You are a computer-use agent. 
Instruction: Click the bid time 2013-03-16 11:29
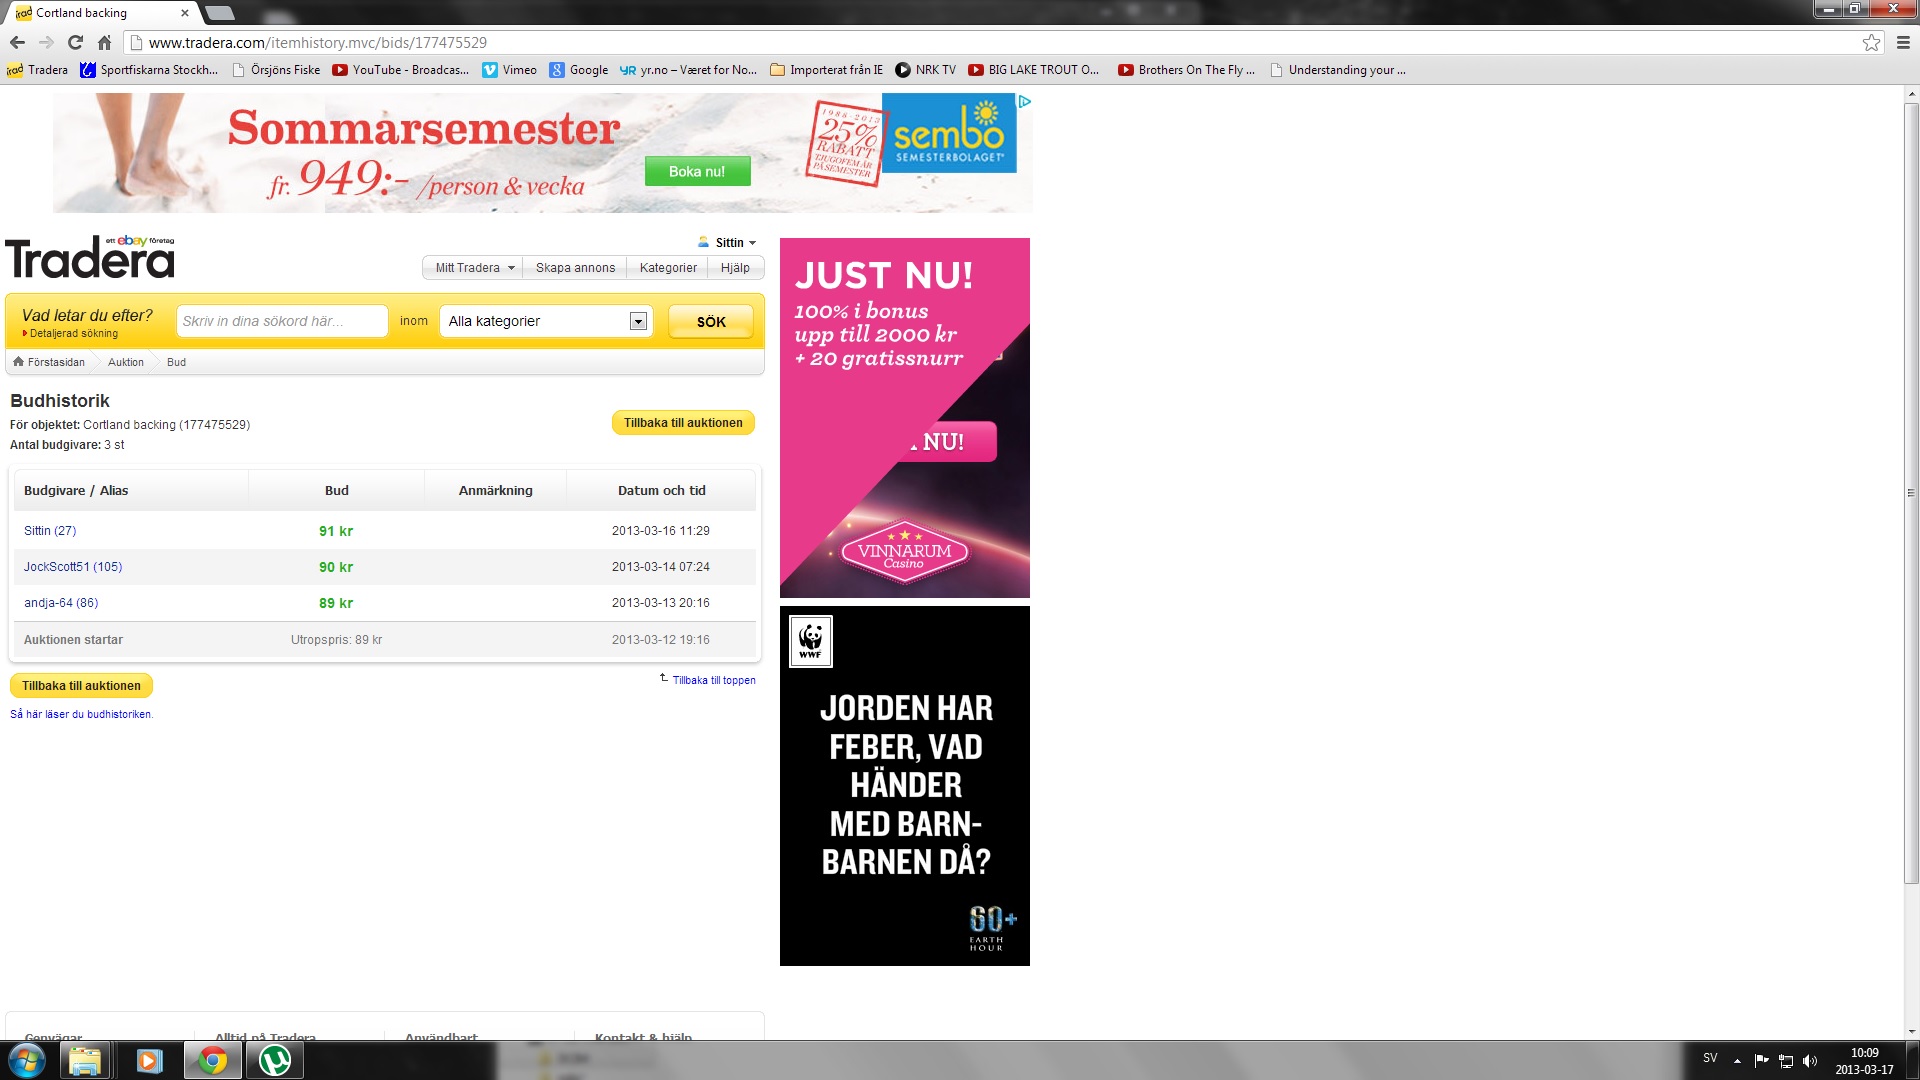(661, 531)
